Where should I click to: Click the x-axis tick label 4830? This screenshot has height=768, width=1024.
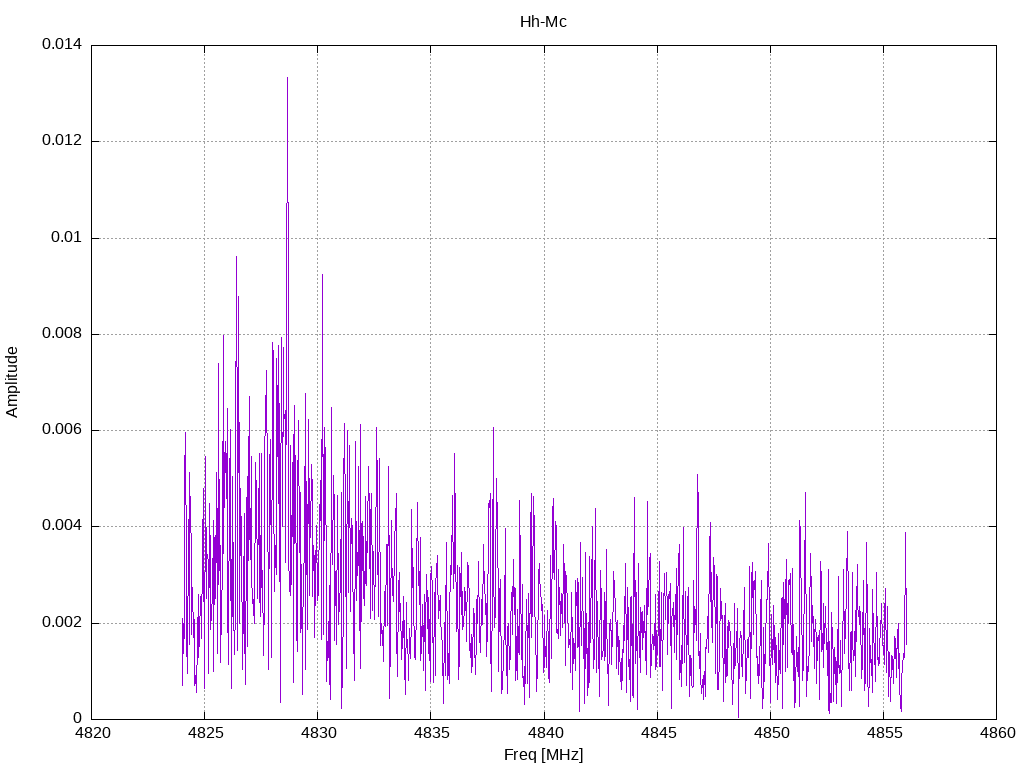318,733
